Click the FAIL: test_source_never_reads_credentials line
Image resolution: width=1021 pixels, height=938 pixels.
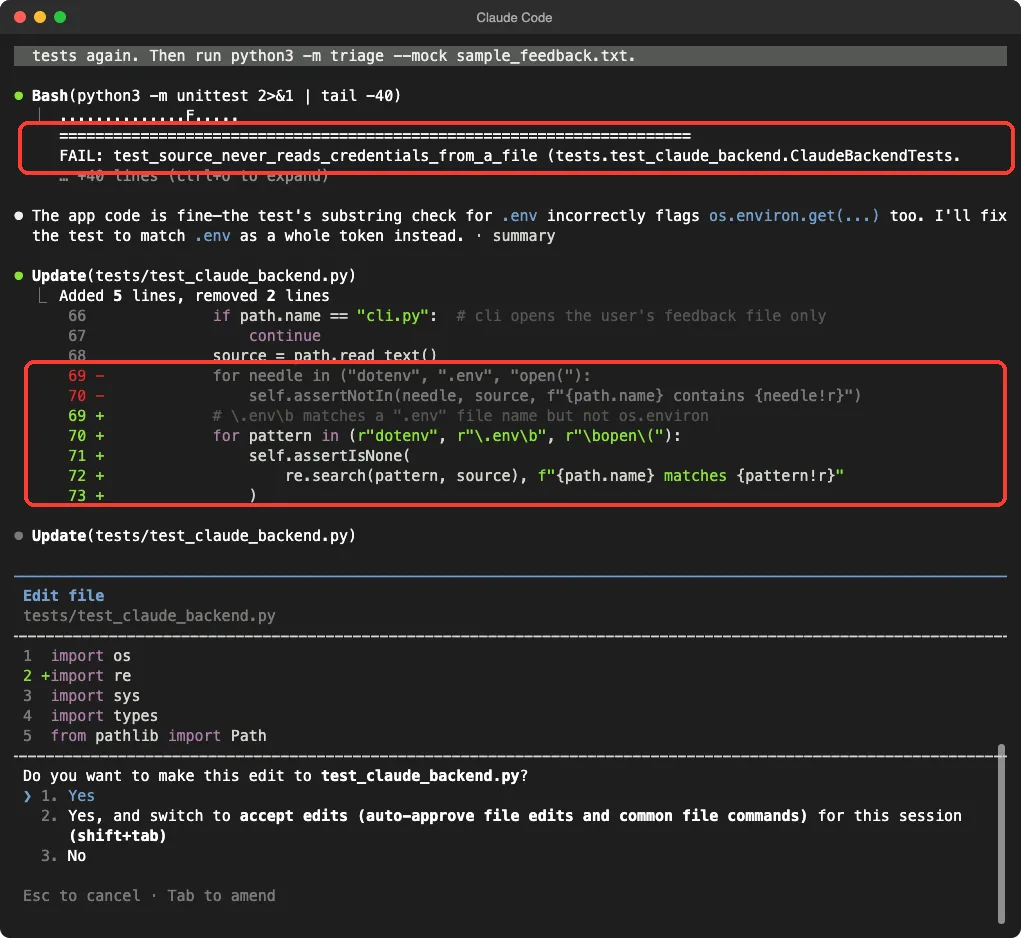pyautogui.click(x=510, y=156)
